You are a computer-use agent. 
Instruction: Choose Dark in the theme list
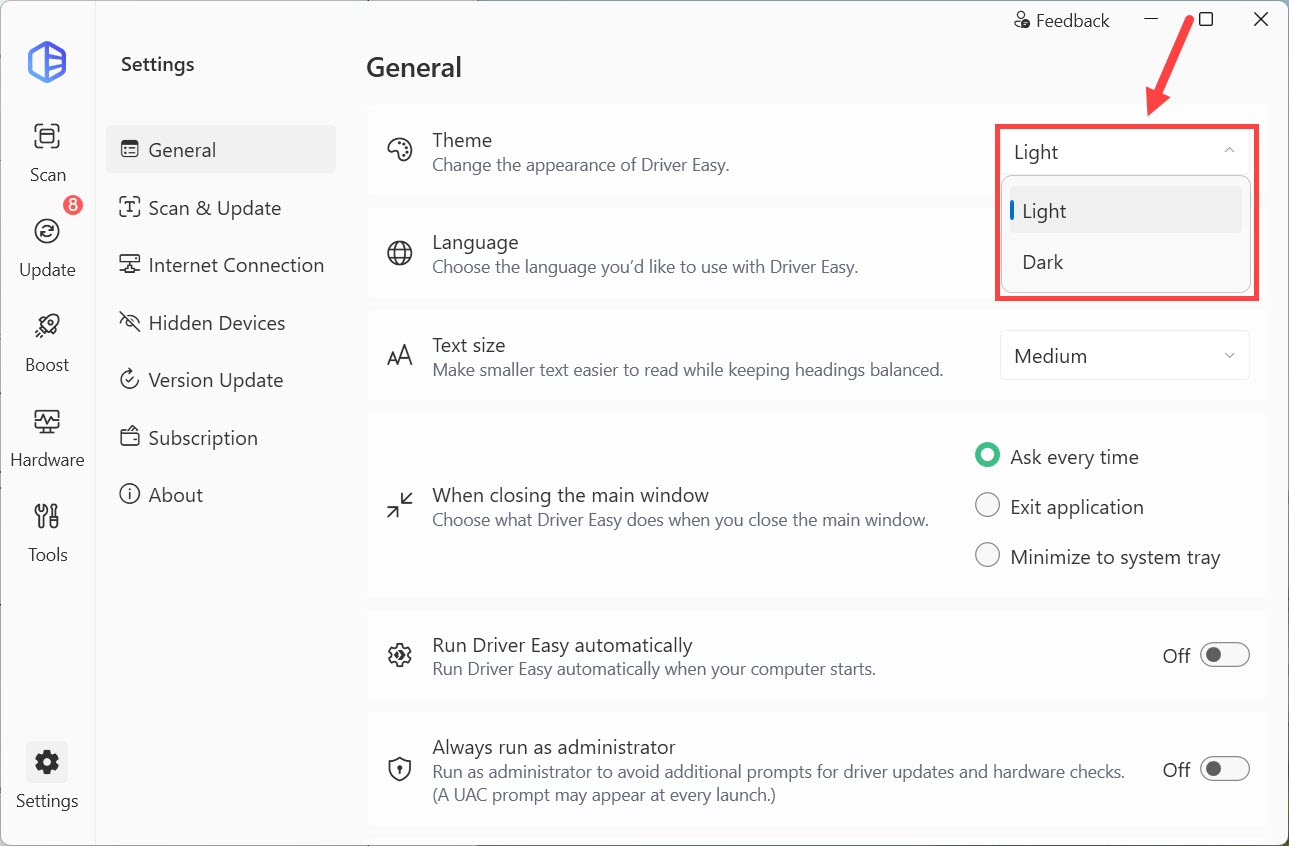[1125, 262]
